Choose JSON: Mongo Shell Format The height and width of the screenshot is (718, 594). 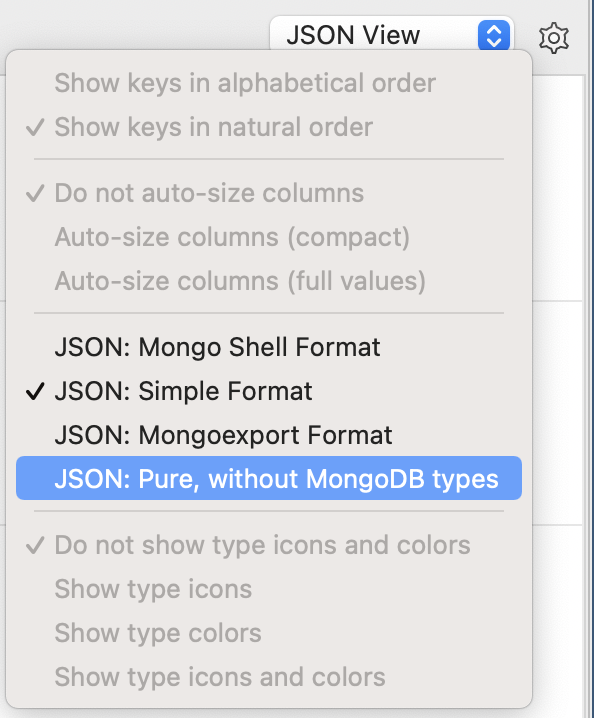(269, 347)
